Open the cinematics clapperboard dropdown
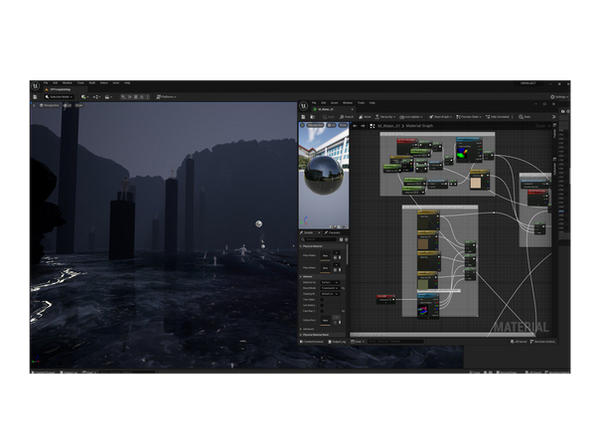 109,97
